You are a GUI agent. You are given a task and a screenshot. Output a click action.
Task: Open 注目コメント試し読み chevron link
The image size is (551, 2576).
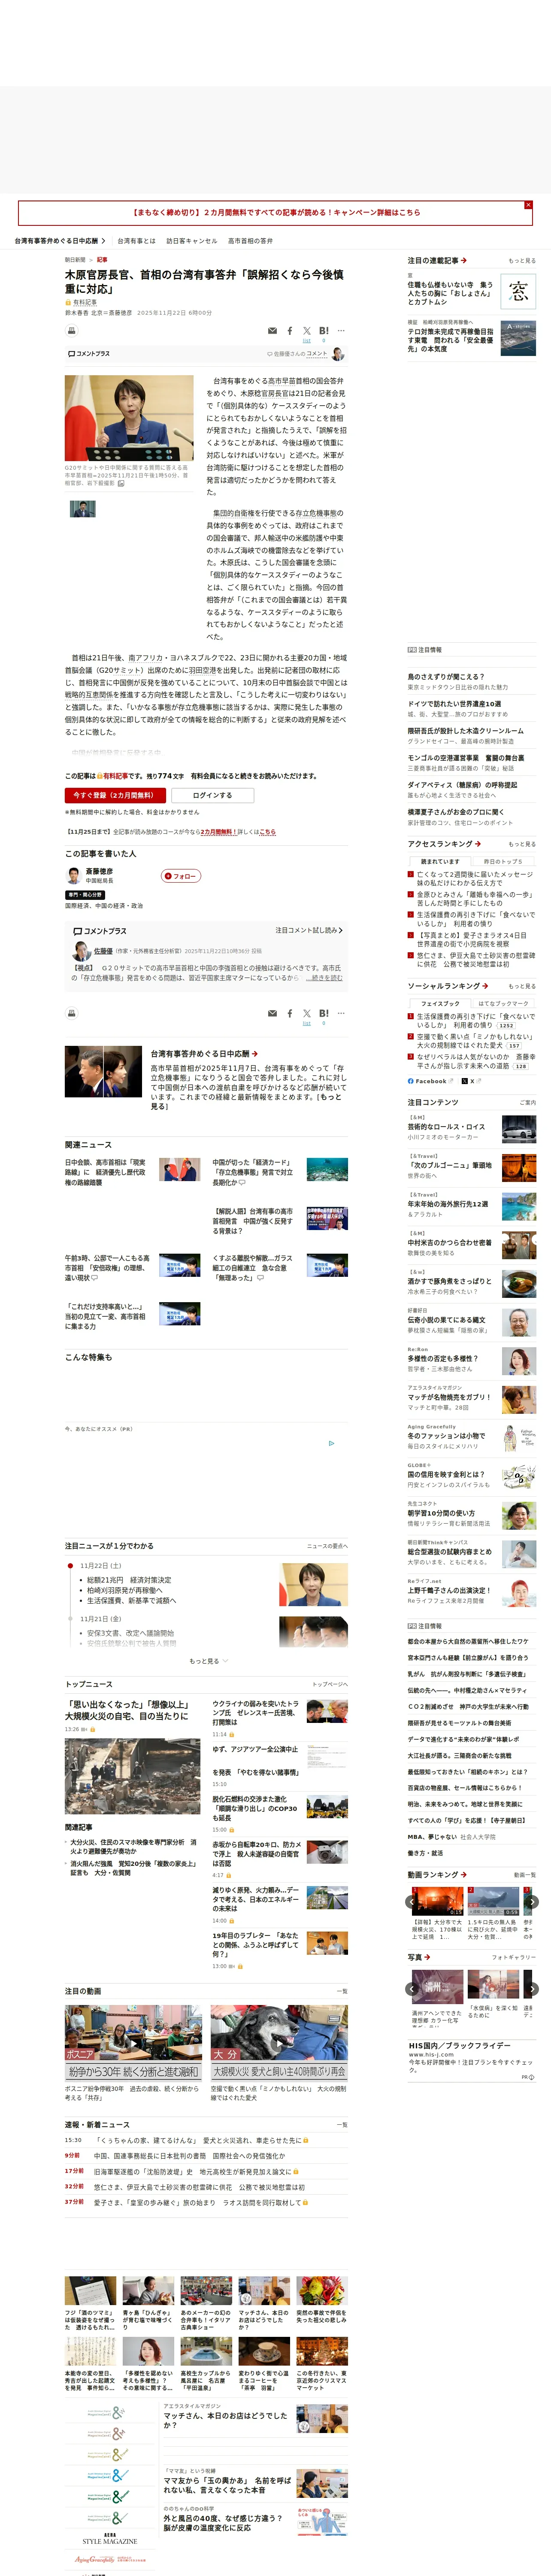coord(309,930)
